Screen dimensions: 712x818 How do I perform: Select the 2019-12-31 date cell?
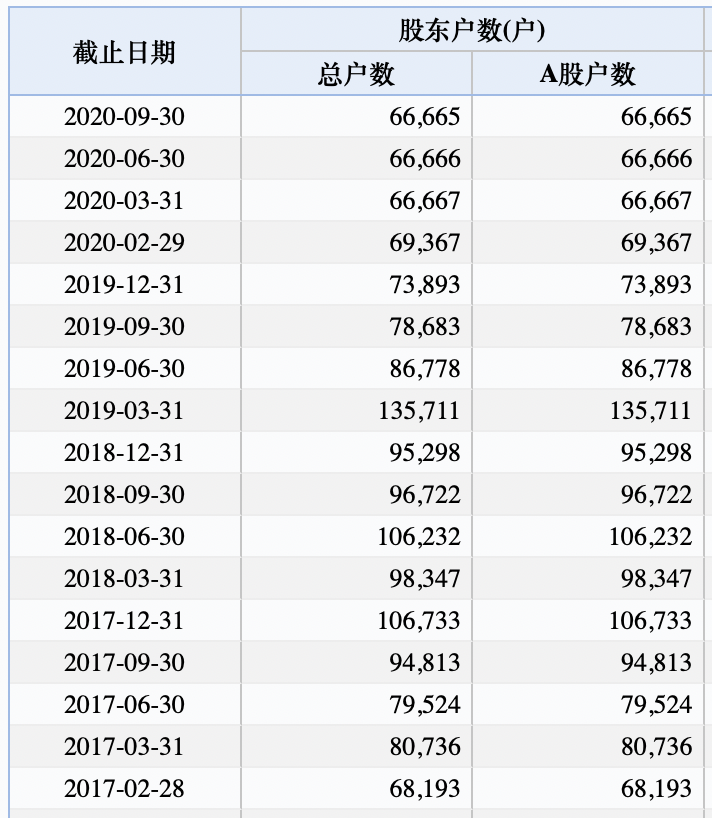point(124,285)
